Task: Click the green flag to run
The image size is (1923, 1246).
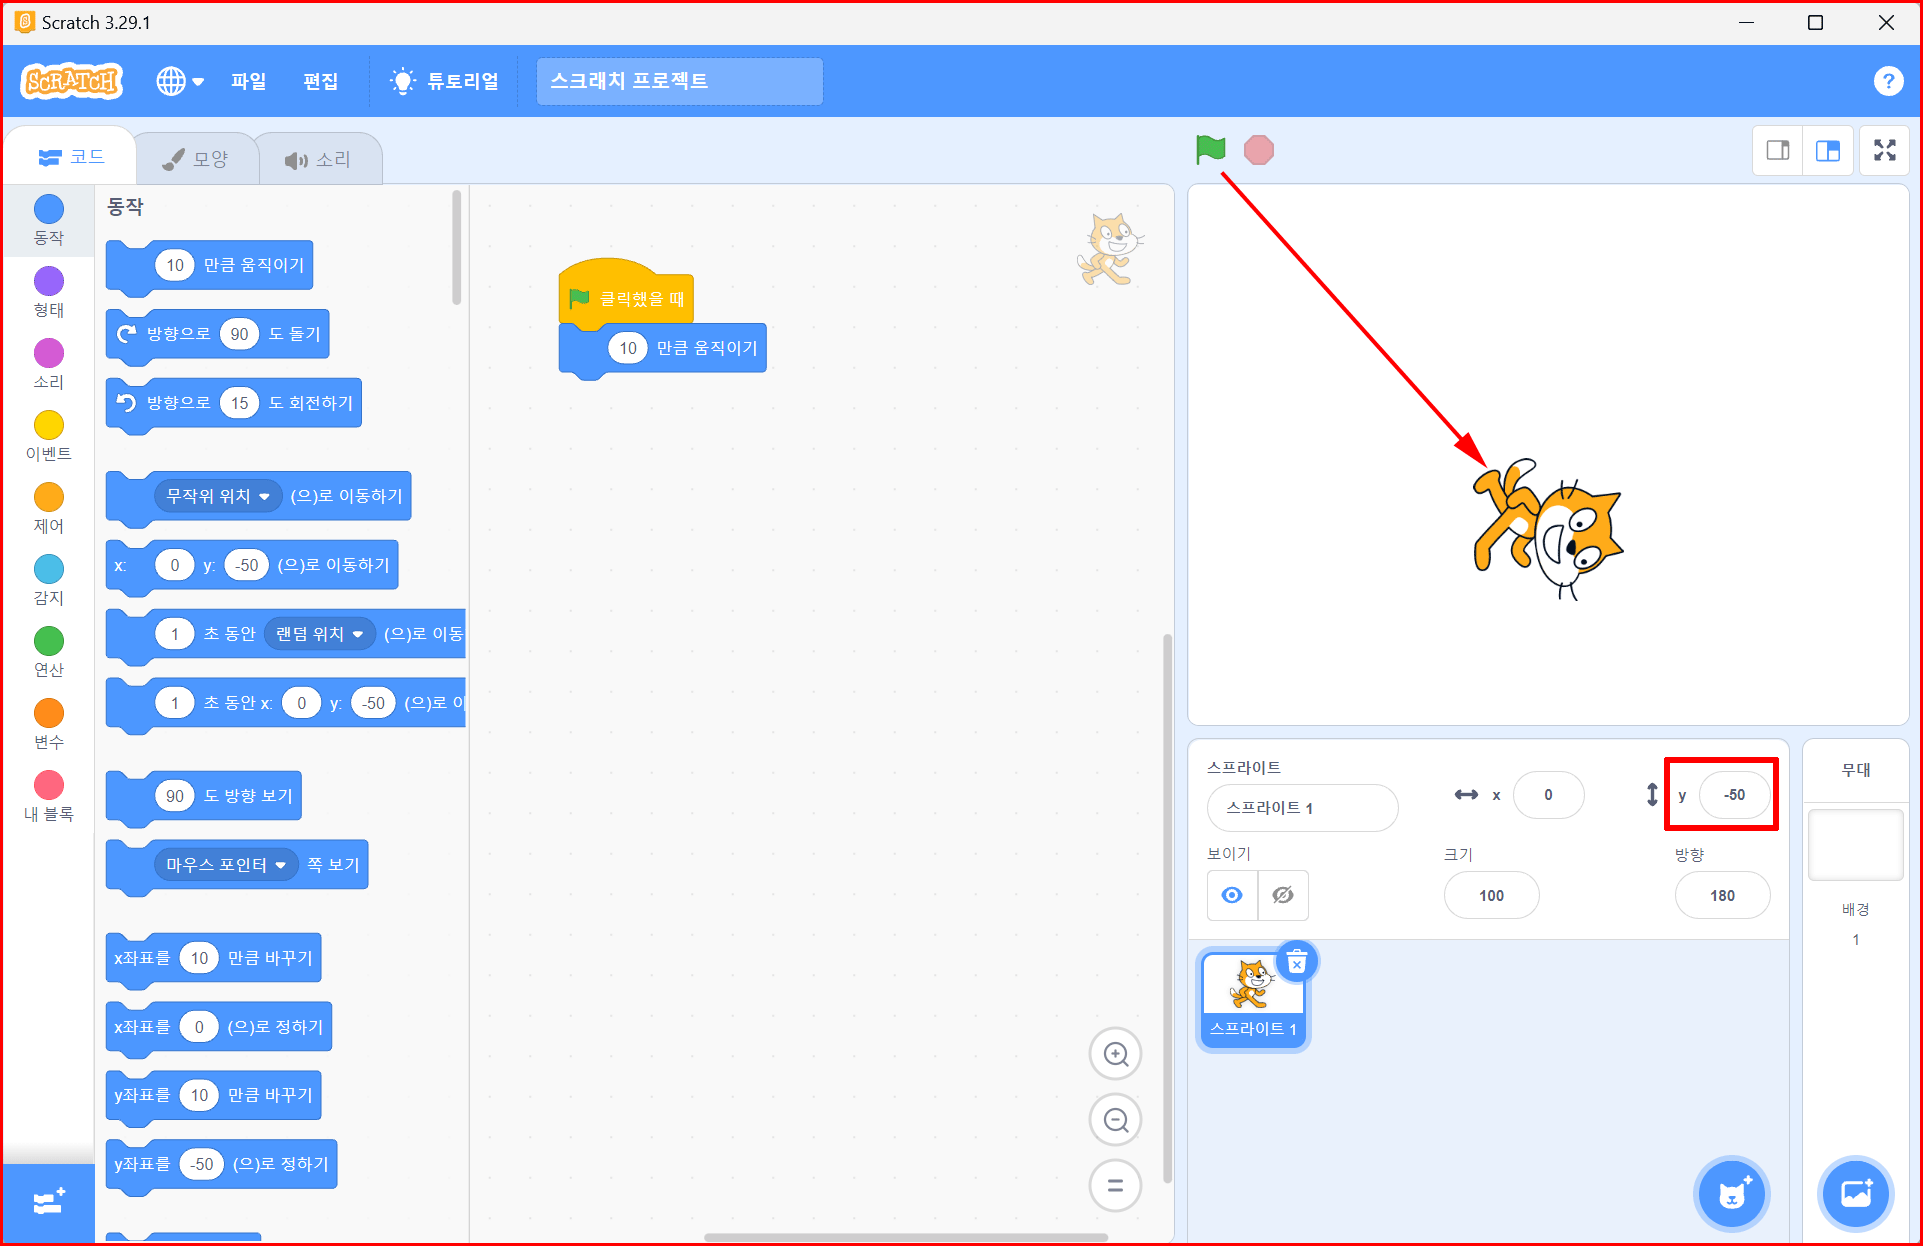Action: click(1210, 150)
